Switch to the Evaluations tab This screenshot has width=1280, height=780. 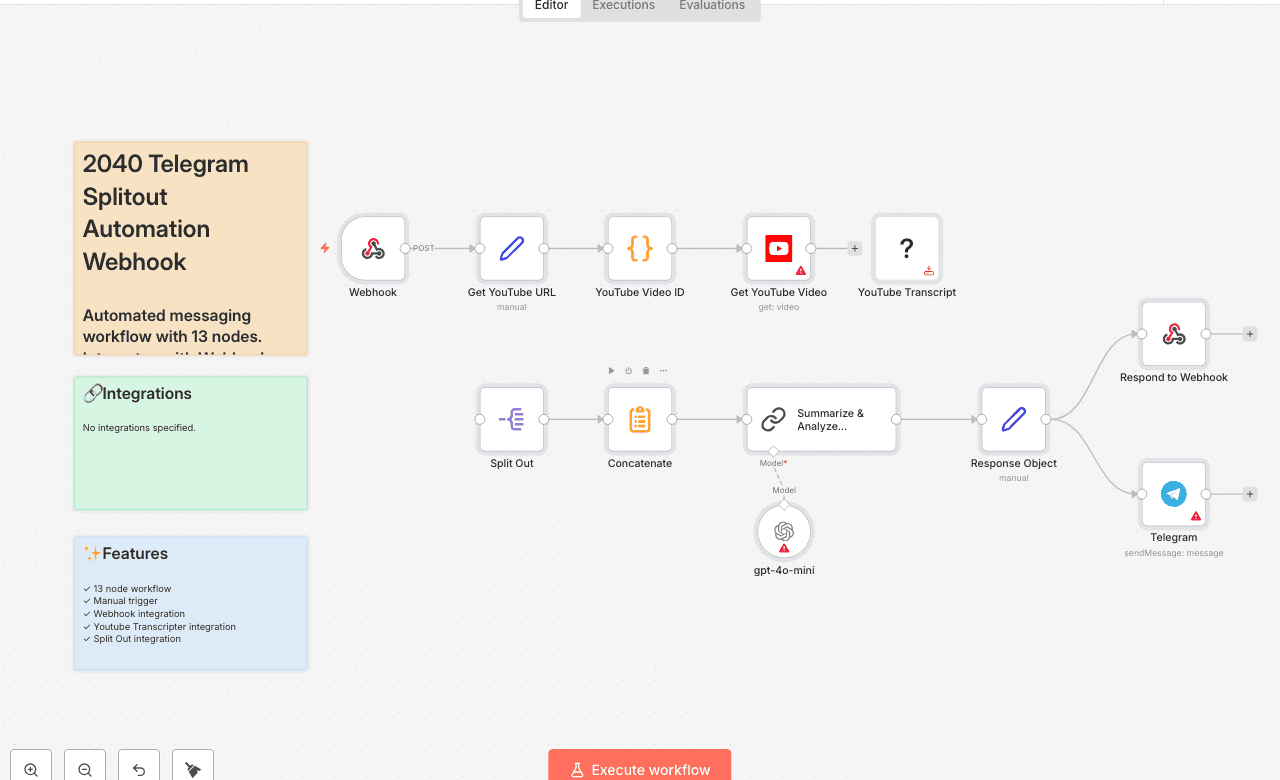[x=711, y=6]
